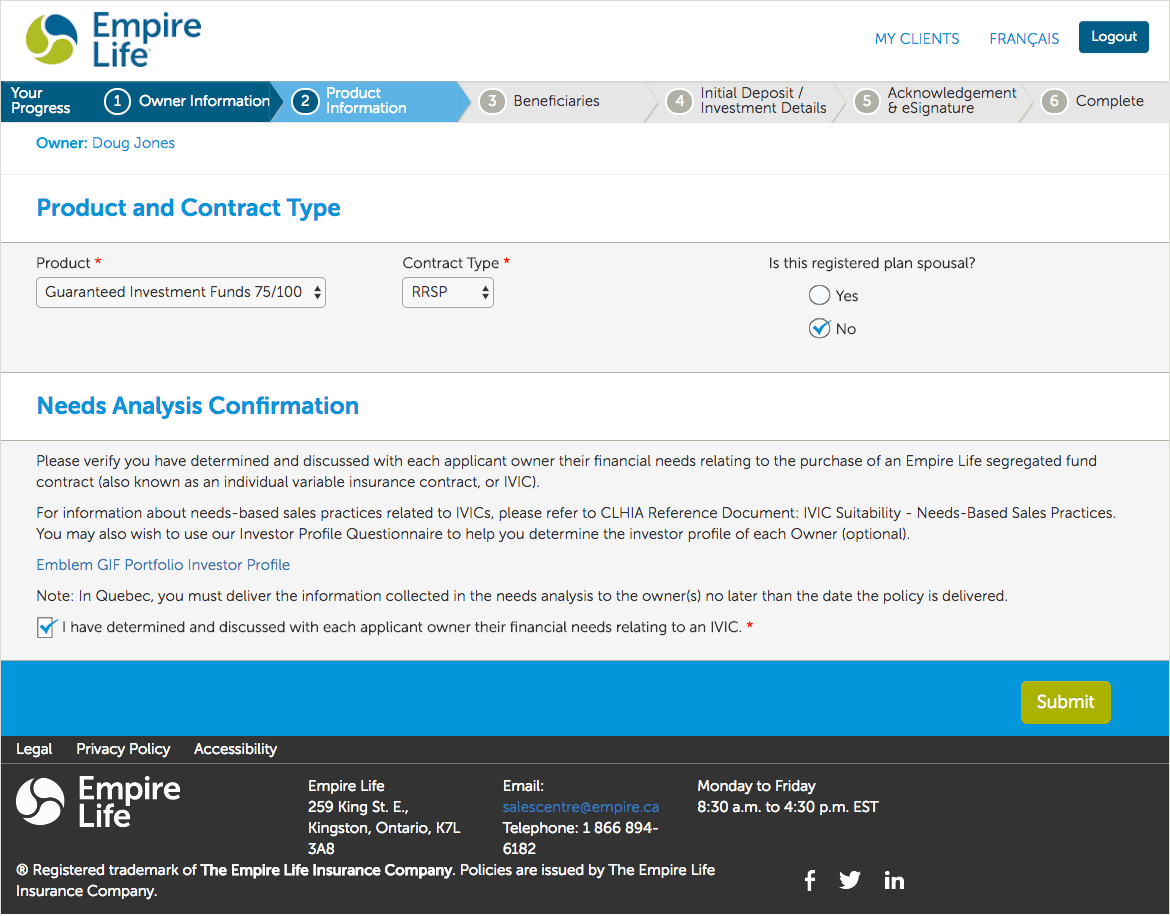Open the Facebook icon in footer

click(x=810, y=881)
